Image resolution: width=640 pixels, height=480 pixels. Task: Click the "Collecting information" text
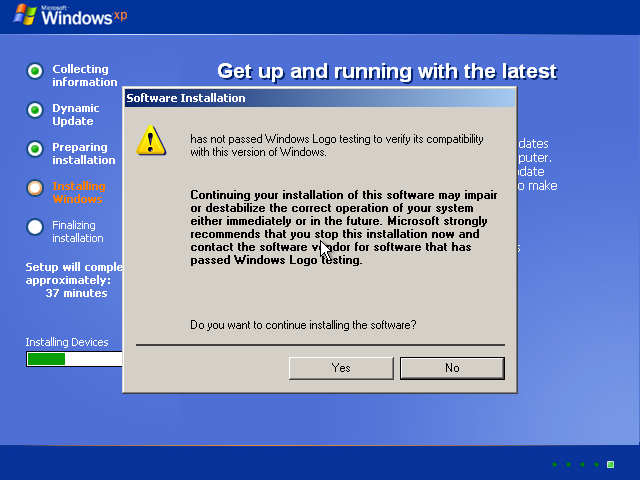point(84,76)
